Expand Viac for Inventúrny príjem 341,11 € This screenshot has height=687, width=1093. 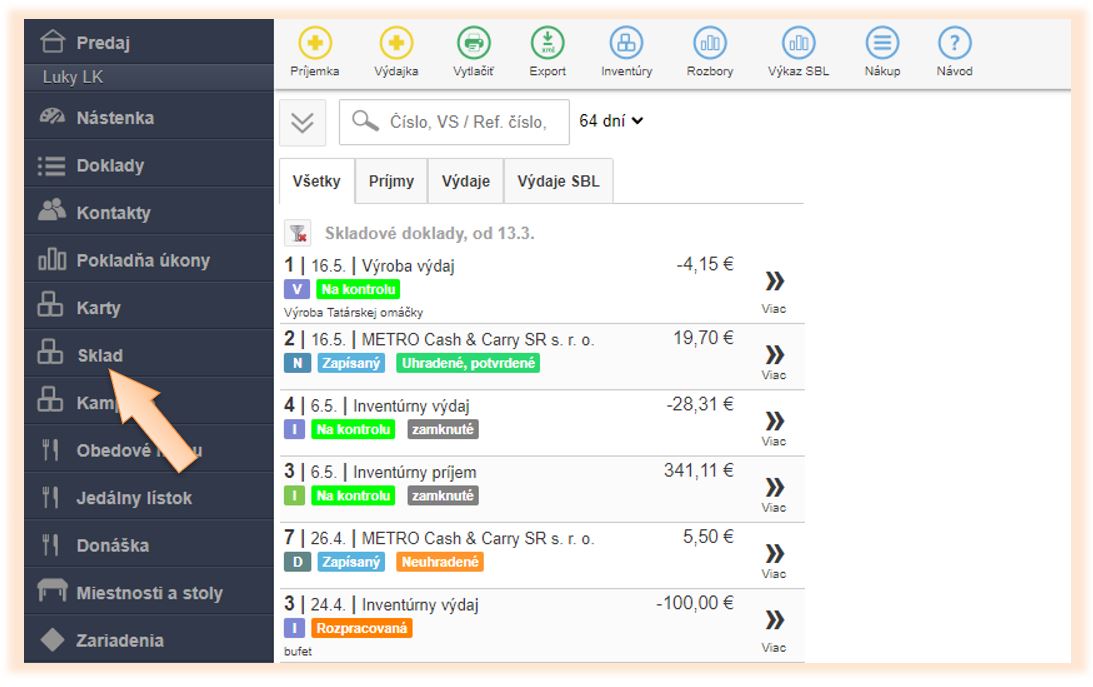(774, 493)
